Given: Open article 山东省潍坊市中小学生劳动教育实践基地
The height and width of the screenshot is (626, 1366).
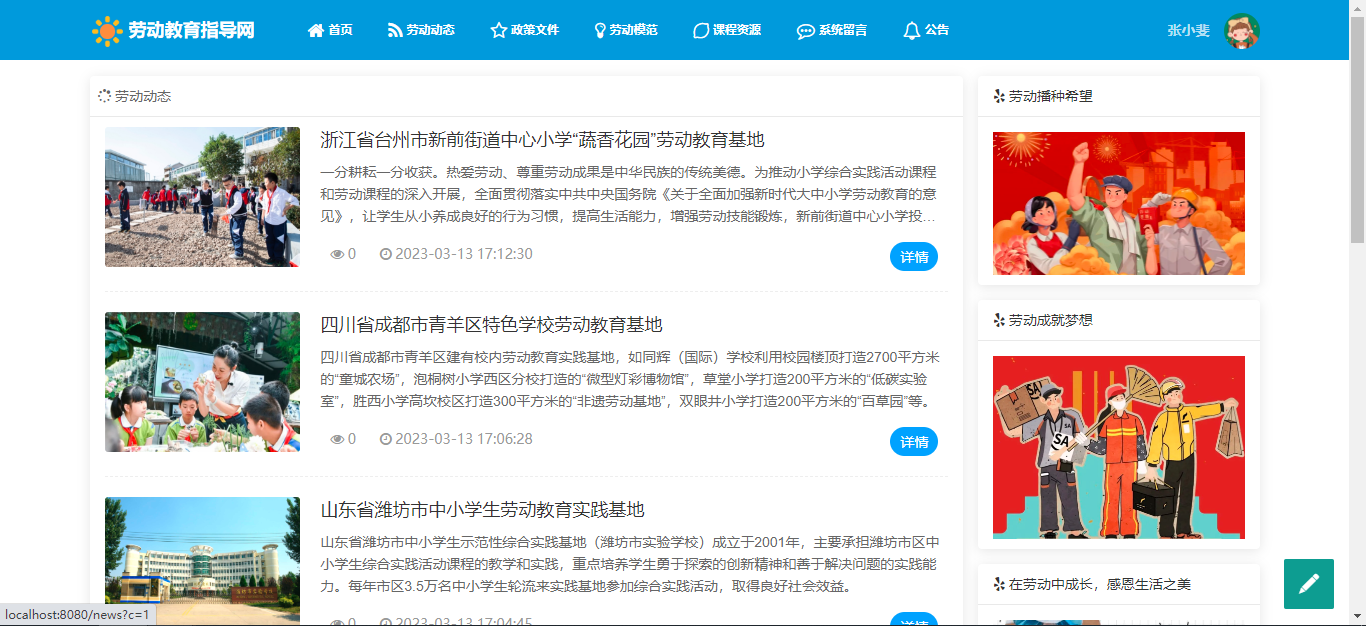Looking at the screenshot, I should tap(482, 510).
